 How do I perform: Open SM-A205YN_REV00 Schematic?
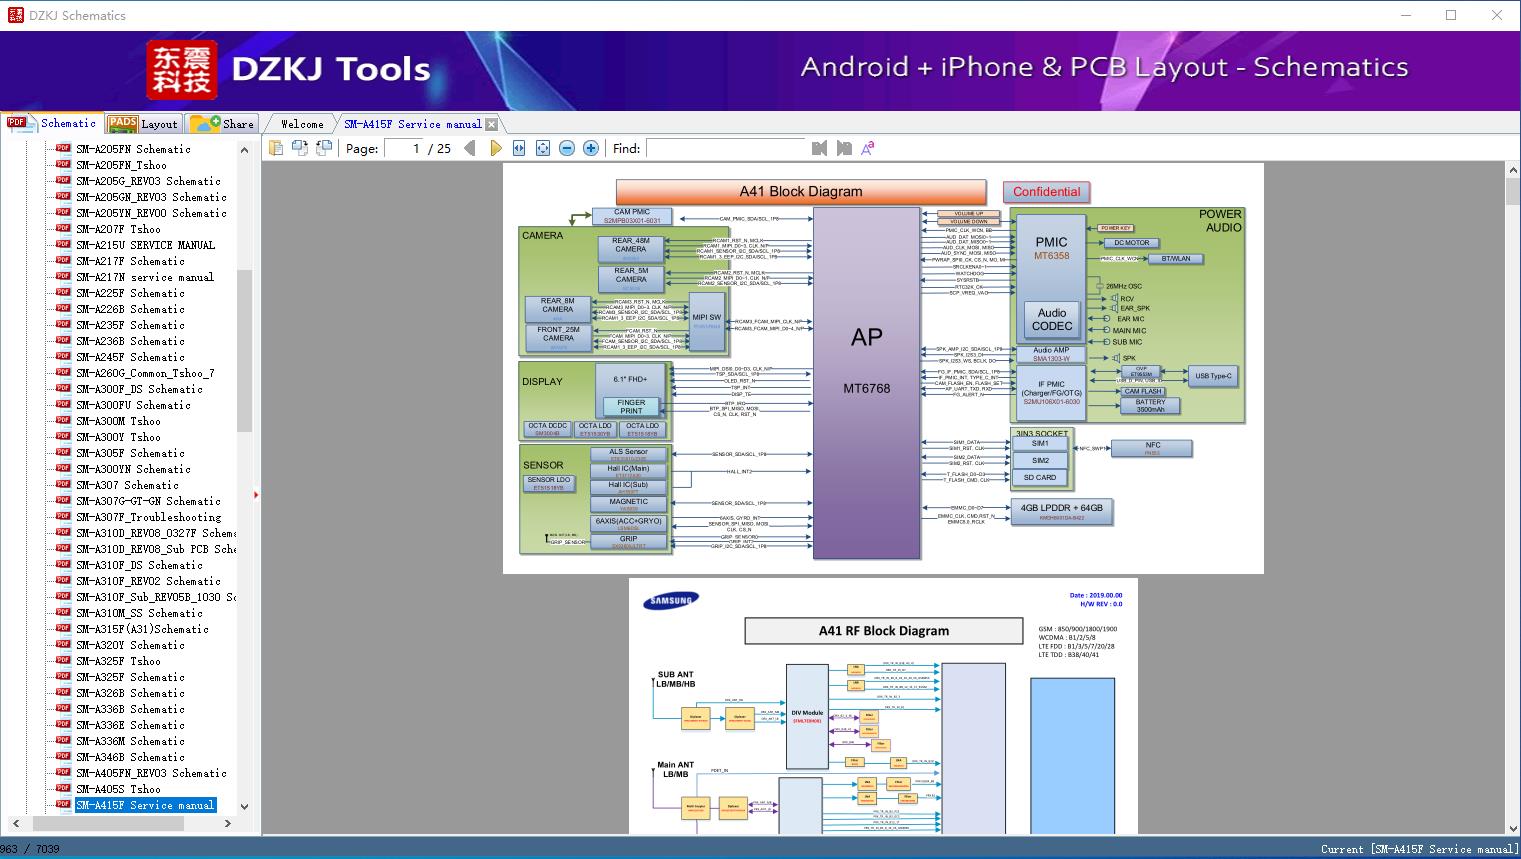coord(151,213)
